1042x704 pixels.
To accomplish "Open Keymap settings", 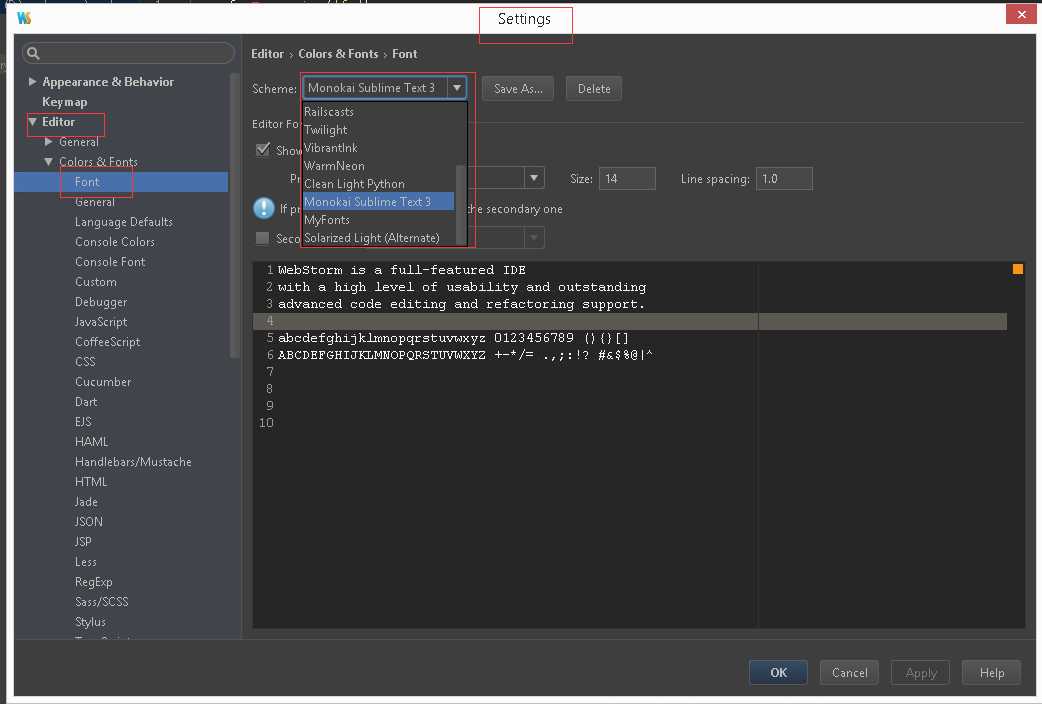I will 64,102.
